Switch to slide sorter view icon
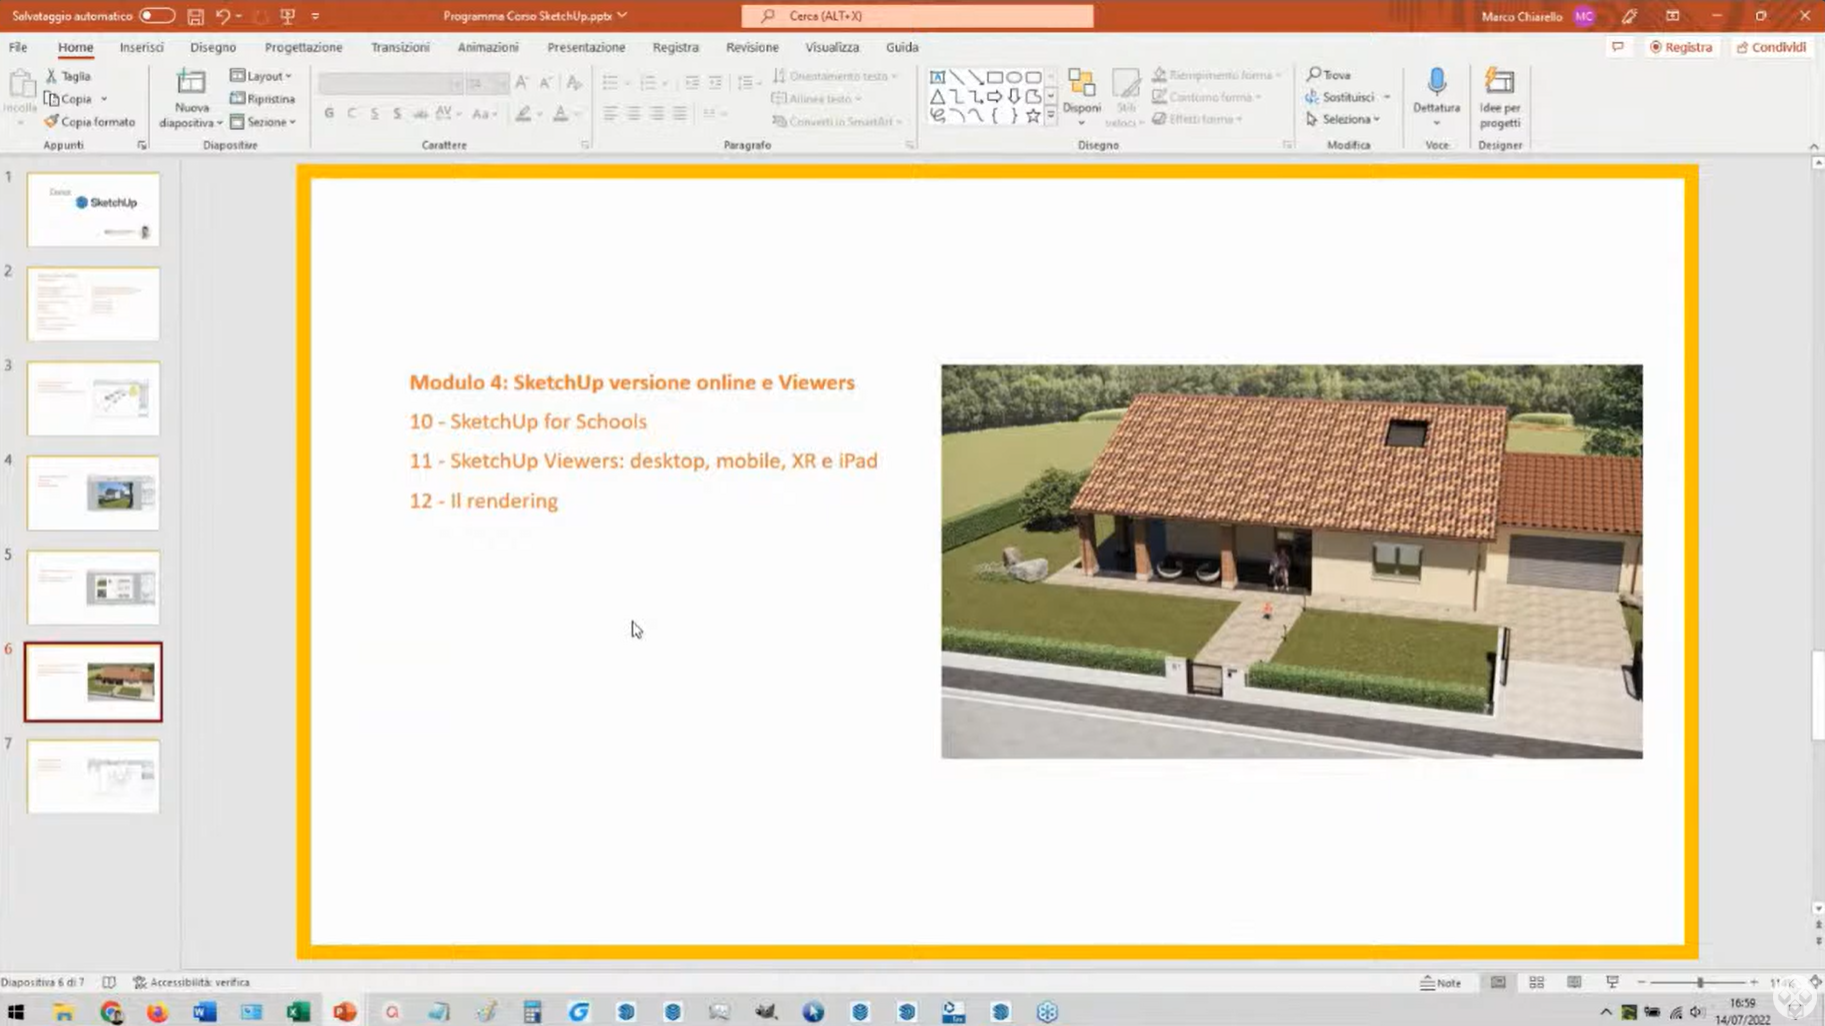 click(x=1536, y=983)
